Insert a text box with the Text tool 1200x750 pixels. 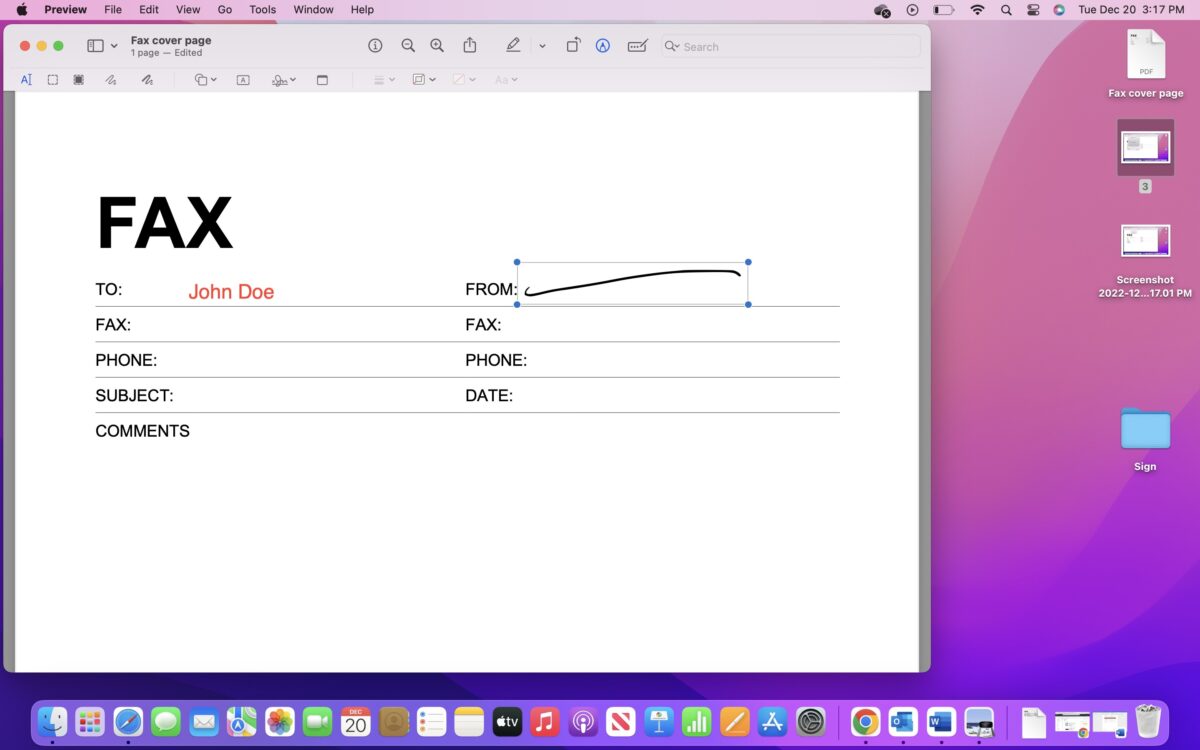(x=243, y=80)
